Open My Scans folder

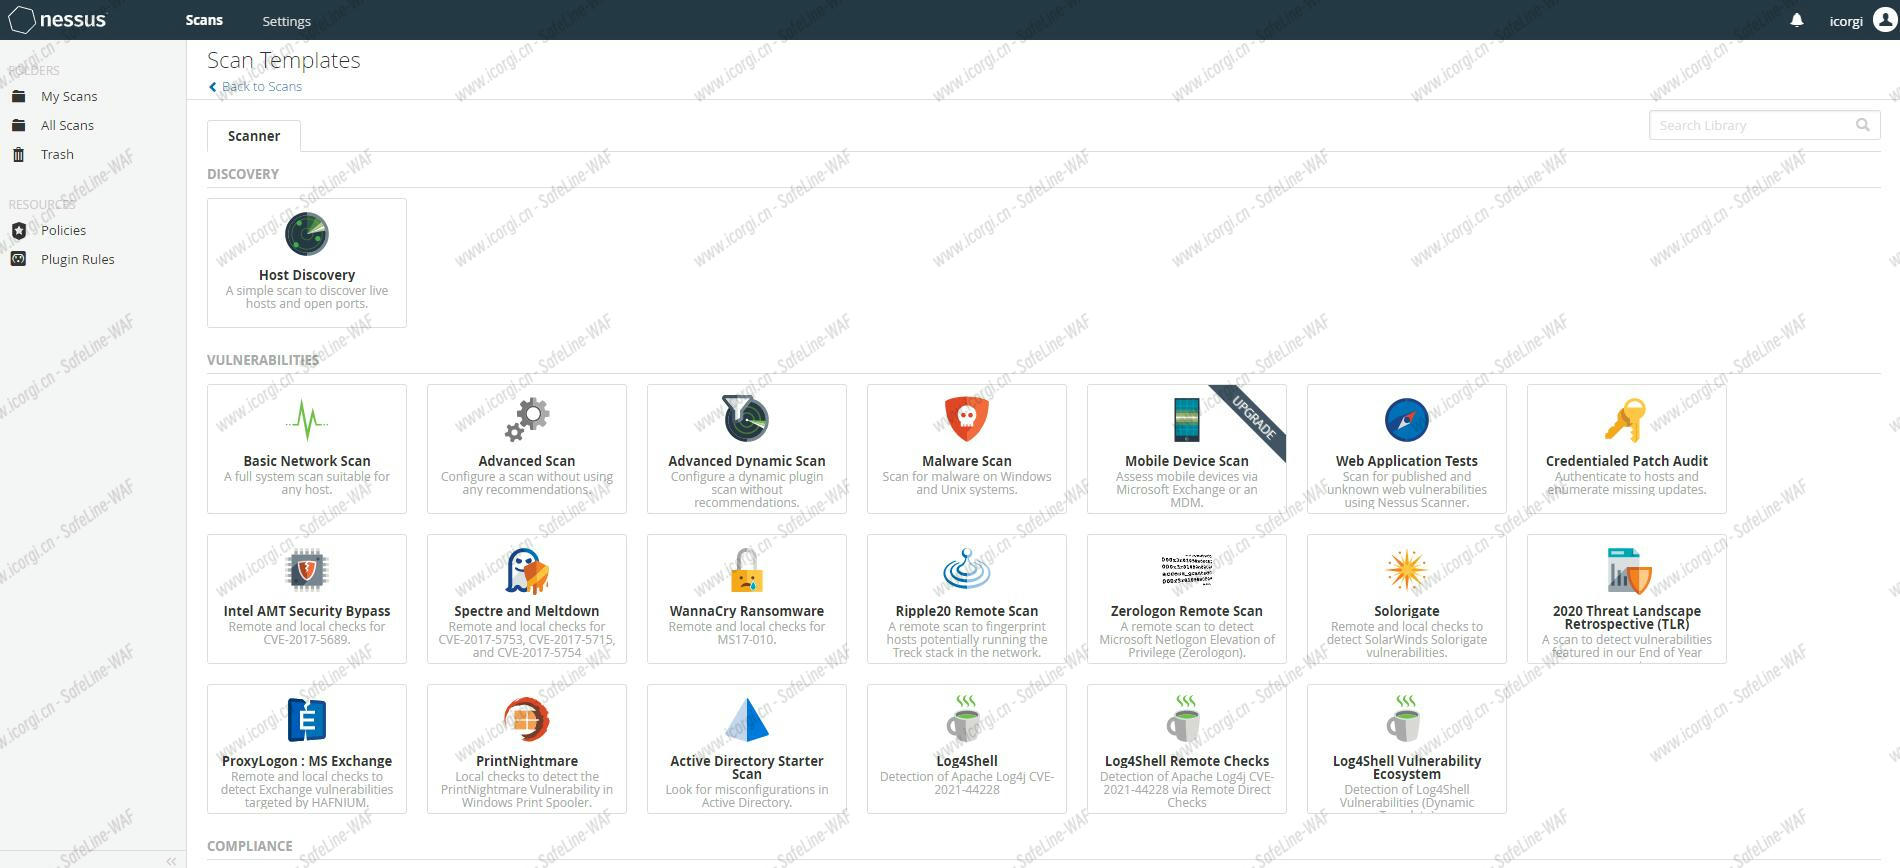coord(69,96)
